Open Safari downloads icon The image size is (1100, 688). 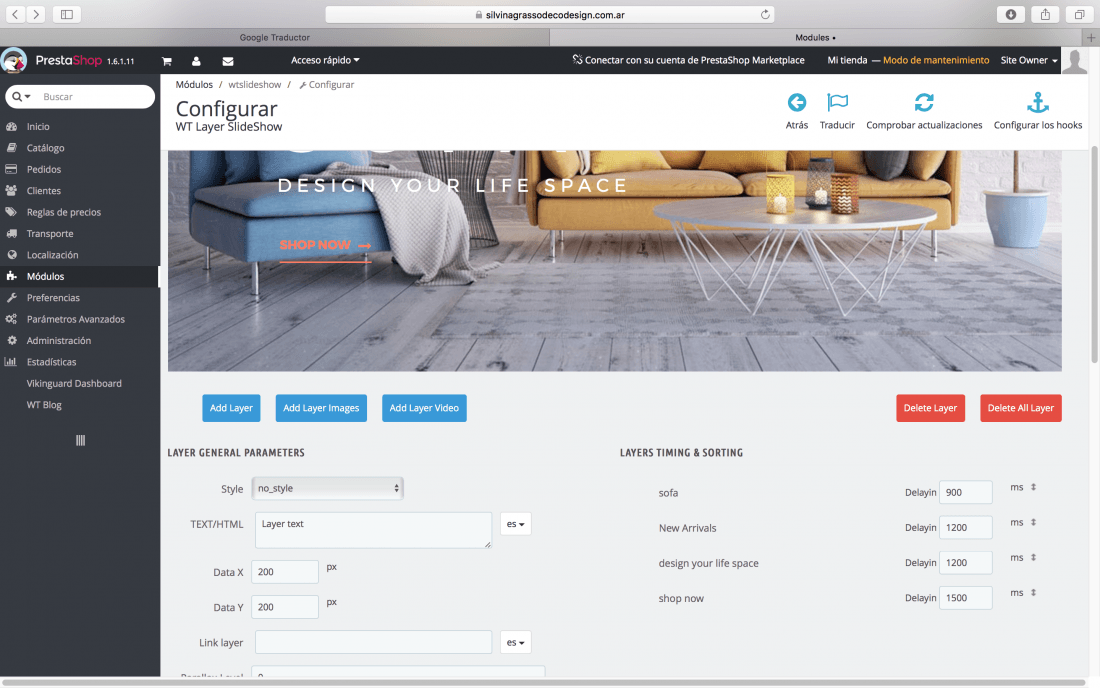click(x=1011, y=14)
